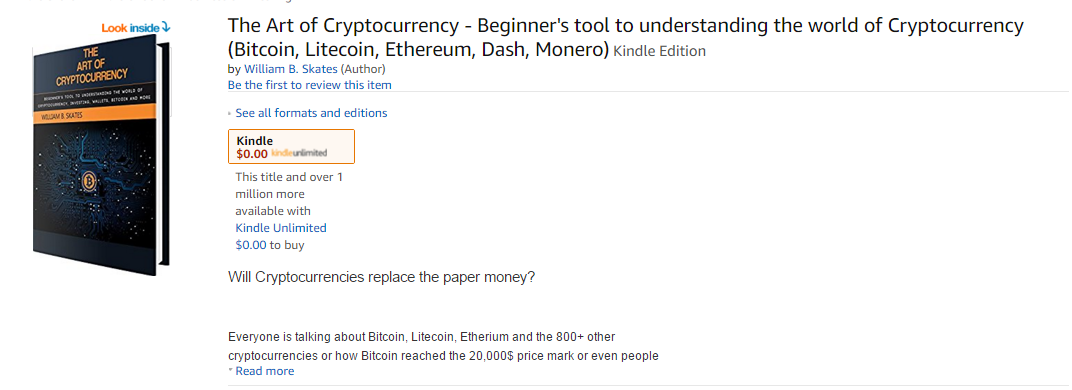1072x390 pixels.
Task: Open the Look inside label above cover
Action: tap(136, 28)
